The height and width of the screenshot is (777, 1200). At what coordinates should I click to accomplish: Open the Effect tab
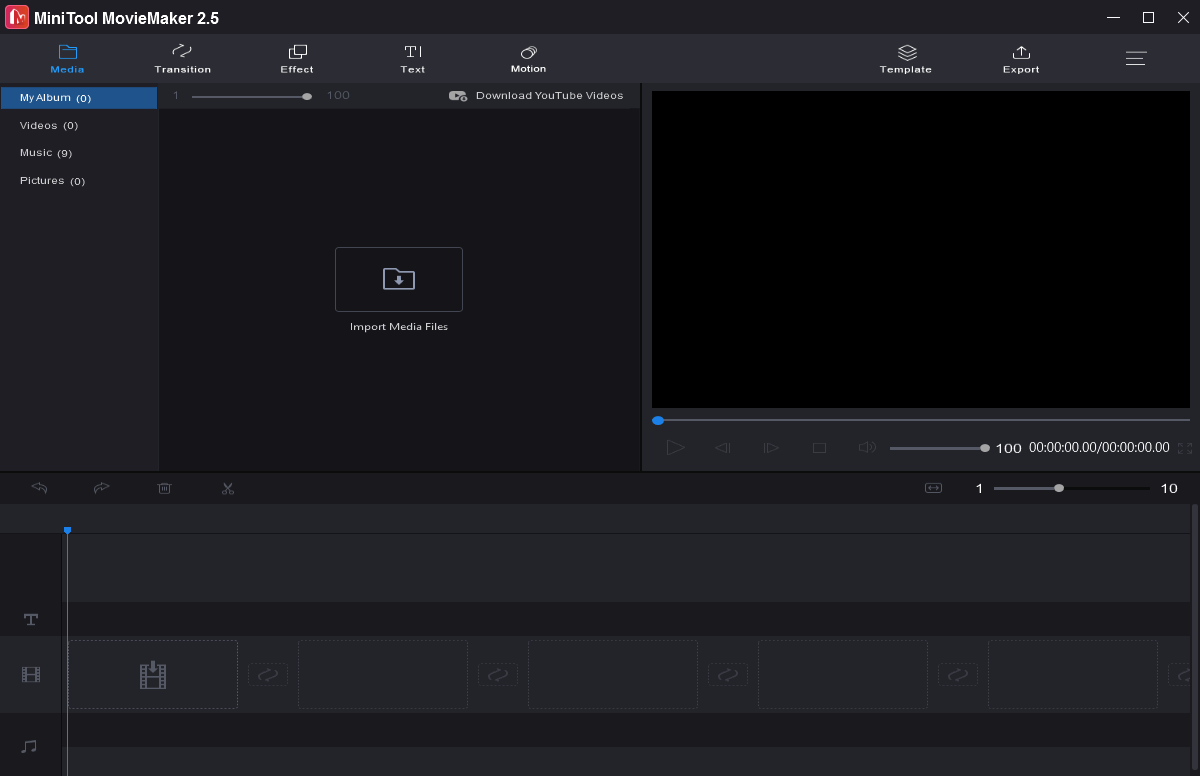click(297, 59)
